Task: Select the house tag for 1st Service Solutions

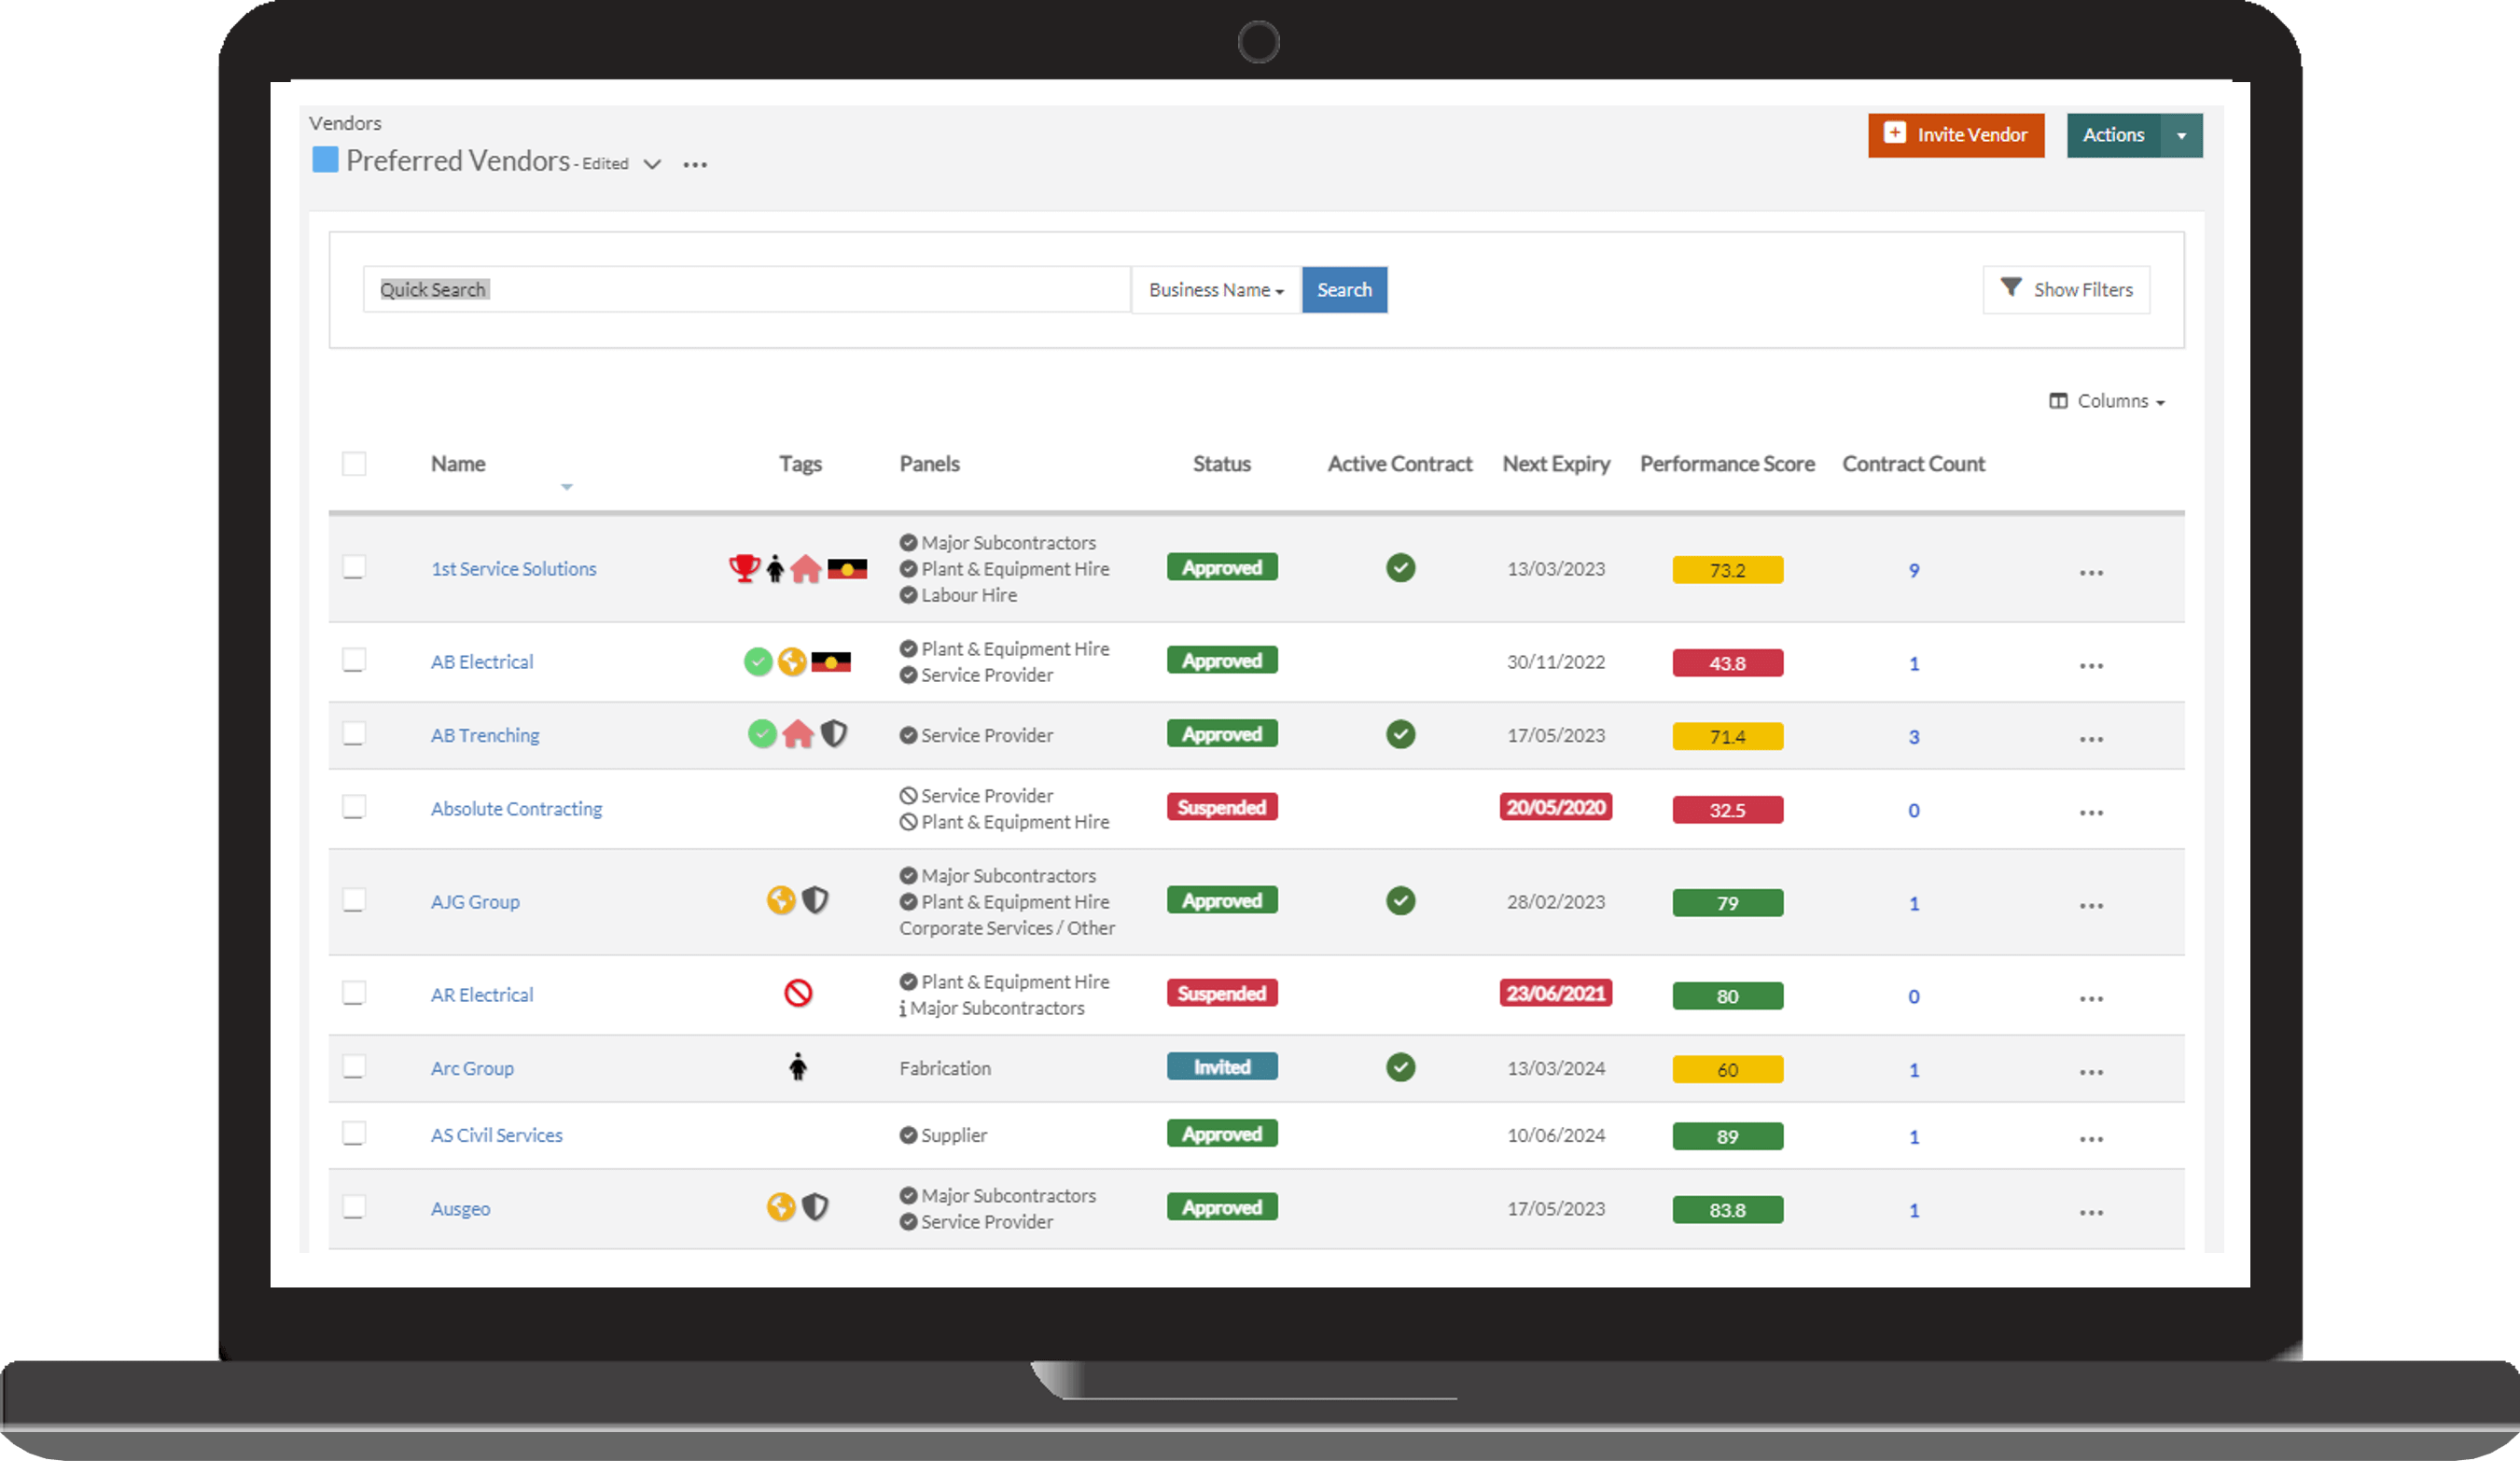Action: click(806, 567)
